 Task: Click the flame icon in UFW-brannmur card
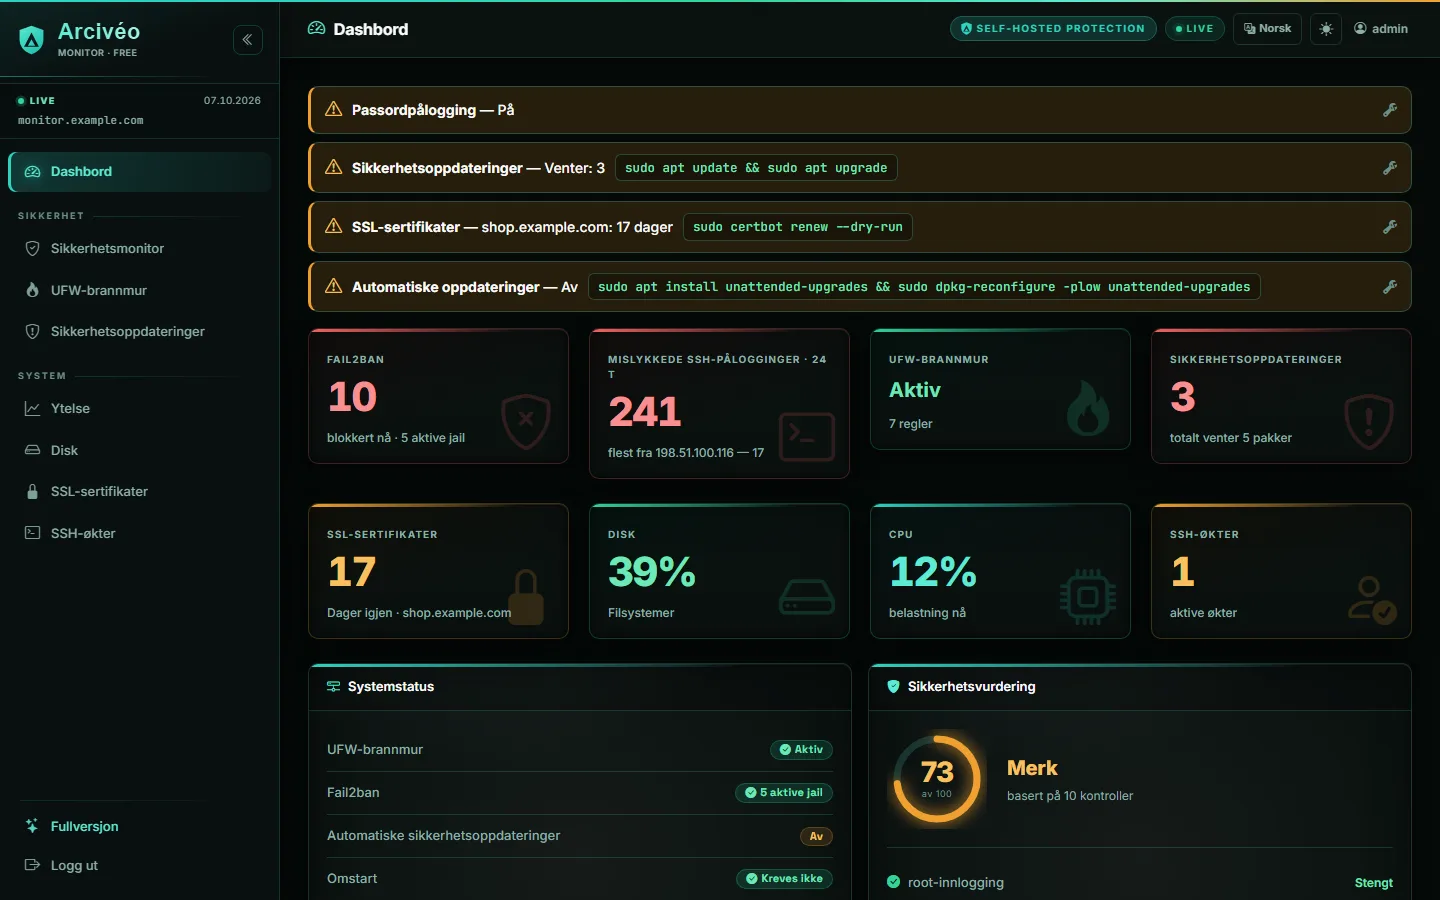(1088, 408)
